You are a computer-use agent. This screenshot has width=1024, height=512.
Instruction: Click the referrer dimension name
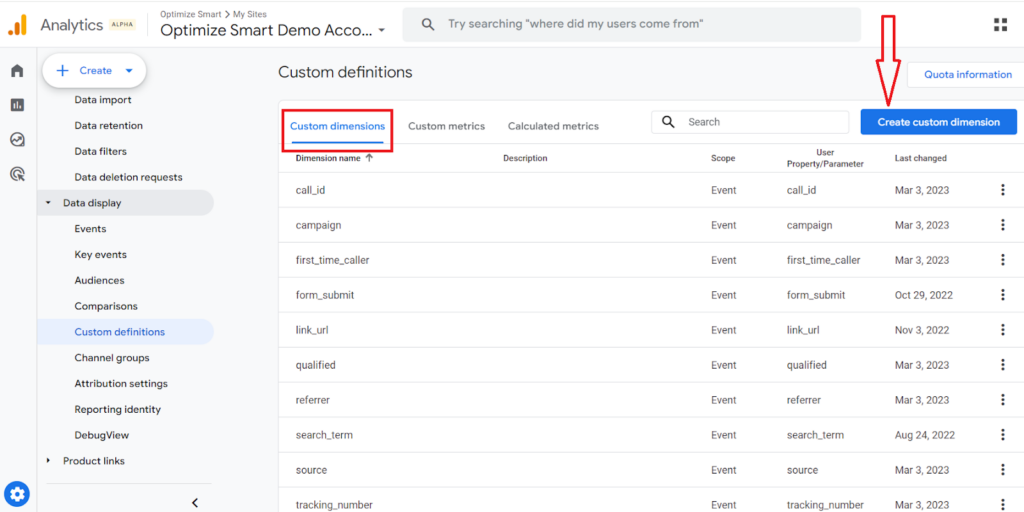[x=312, y=400]
